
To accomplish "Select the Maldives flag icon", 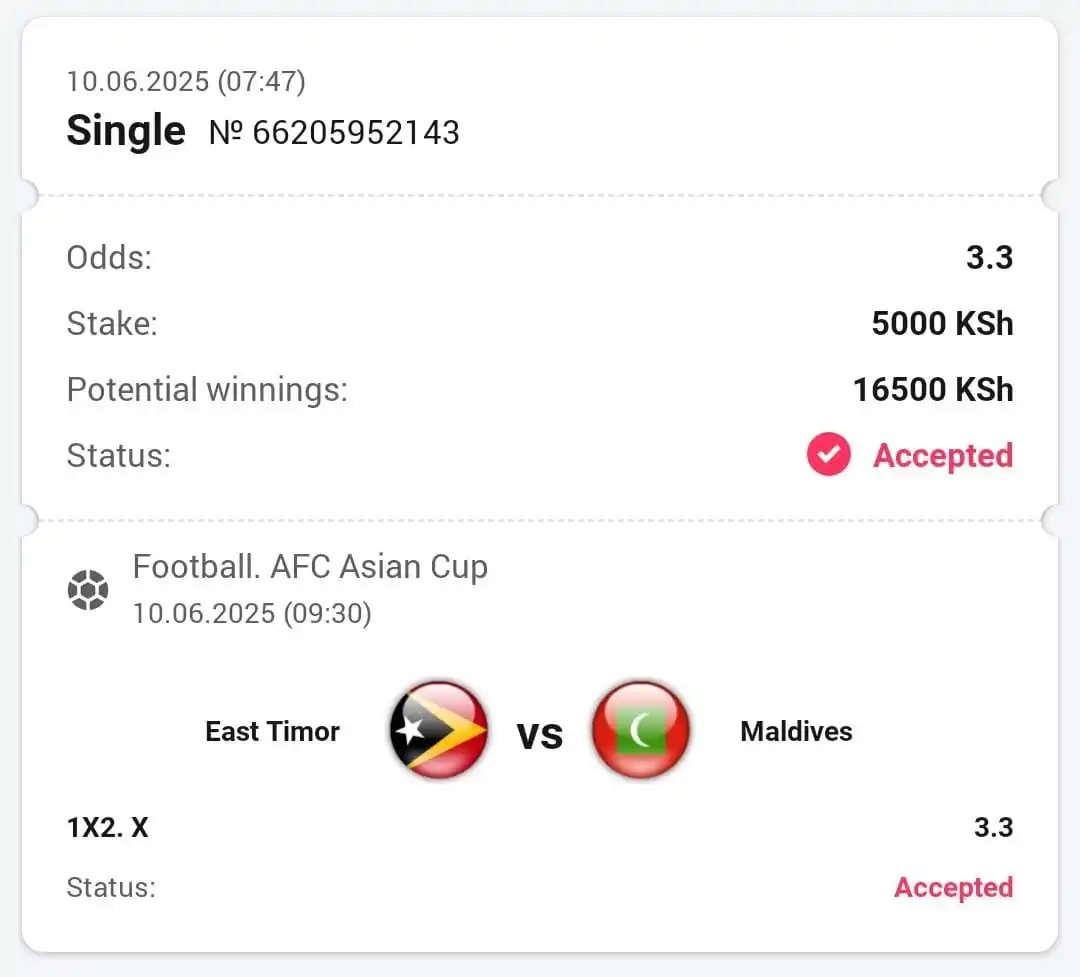I will 641,731.
